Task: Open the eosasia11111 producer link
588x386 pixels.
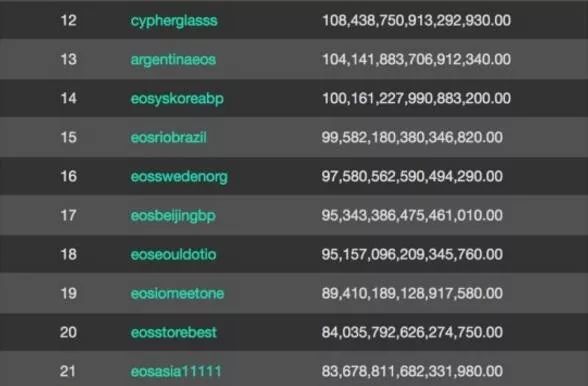Action: pyautogui.click(x=176, y=371)
